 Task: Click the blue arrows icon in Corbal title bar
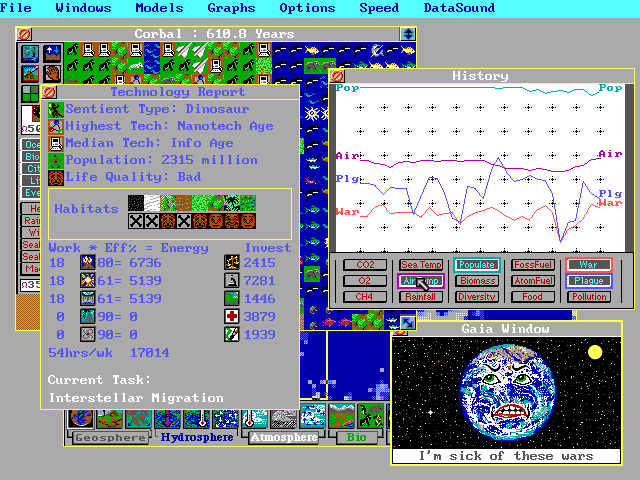(408, 34)
